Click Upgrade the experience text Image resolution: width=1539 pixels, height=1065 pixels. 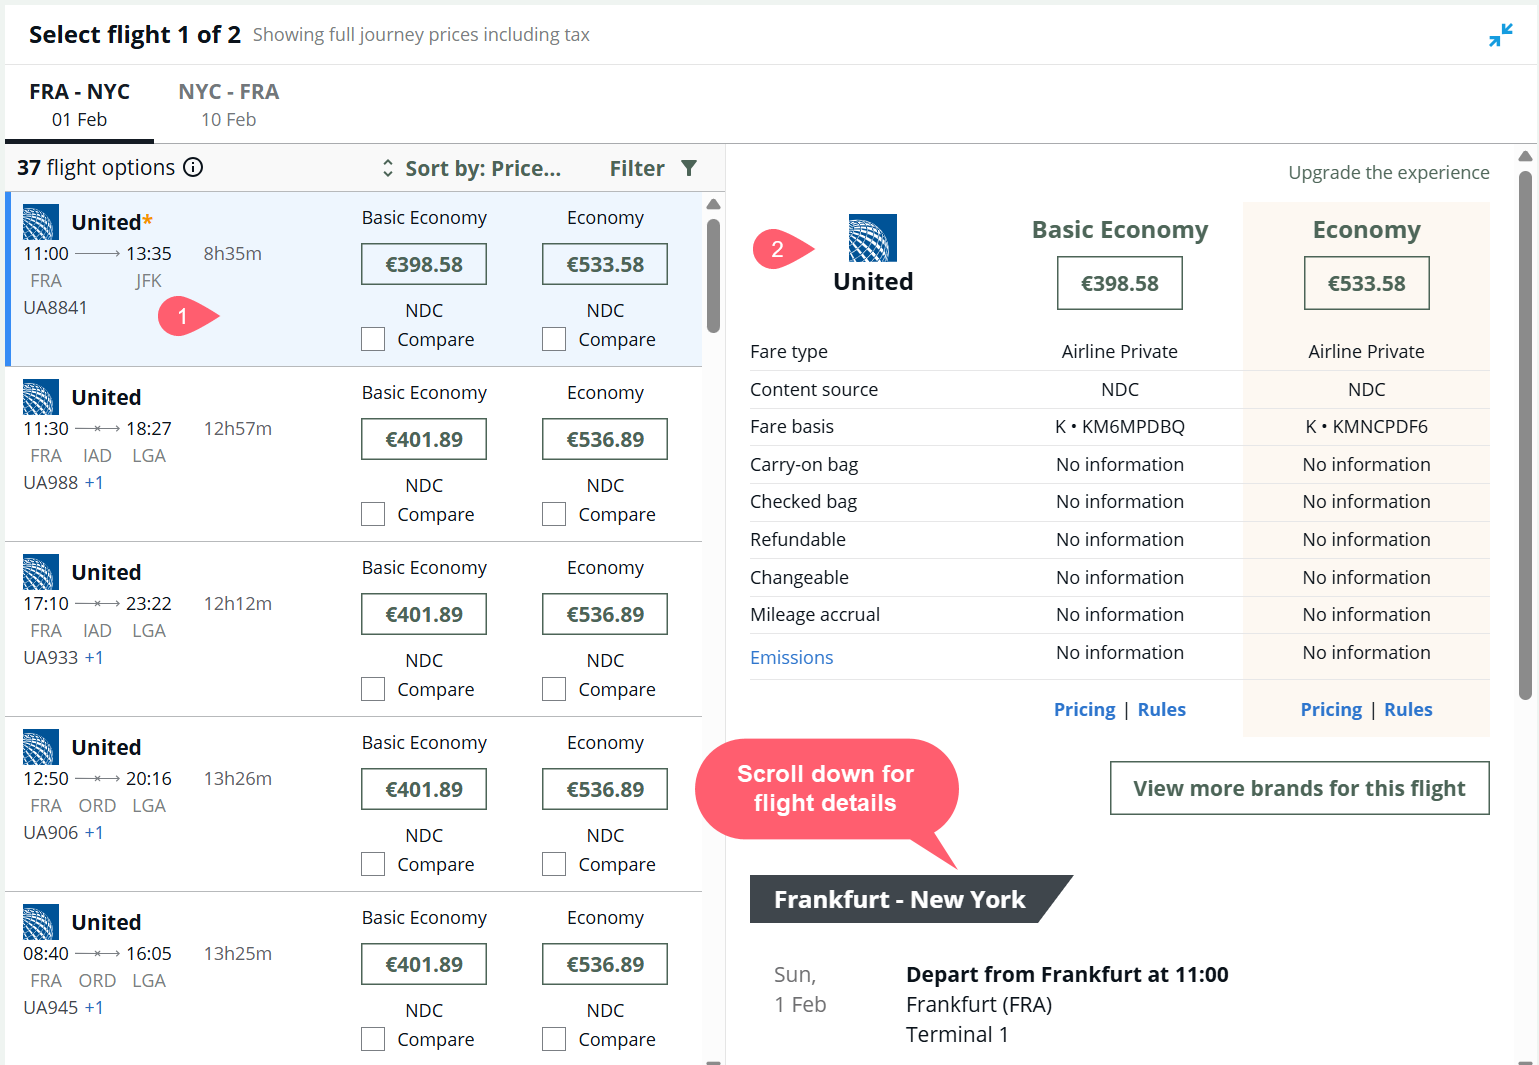(1389, 172)
